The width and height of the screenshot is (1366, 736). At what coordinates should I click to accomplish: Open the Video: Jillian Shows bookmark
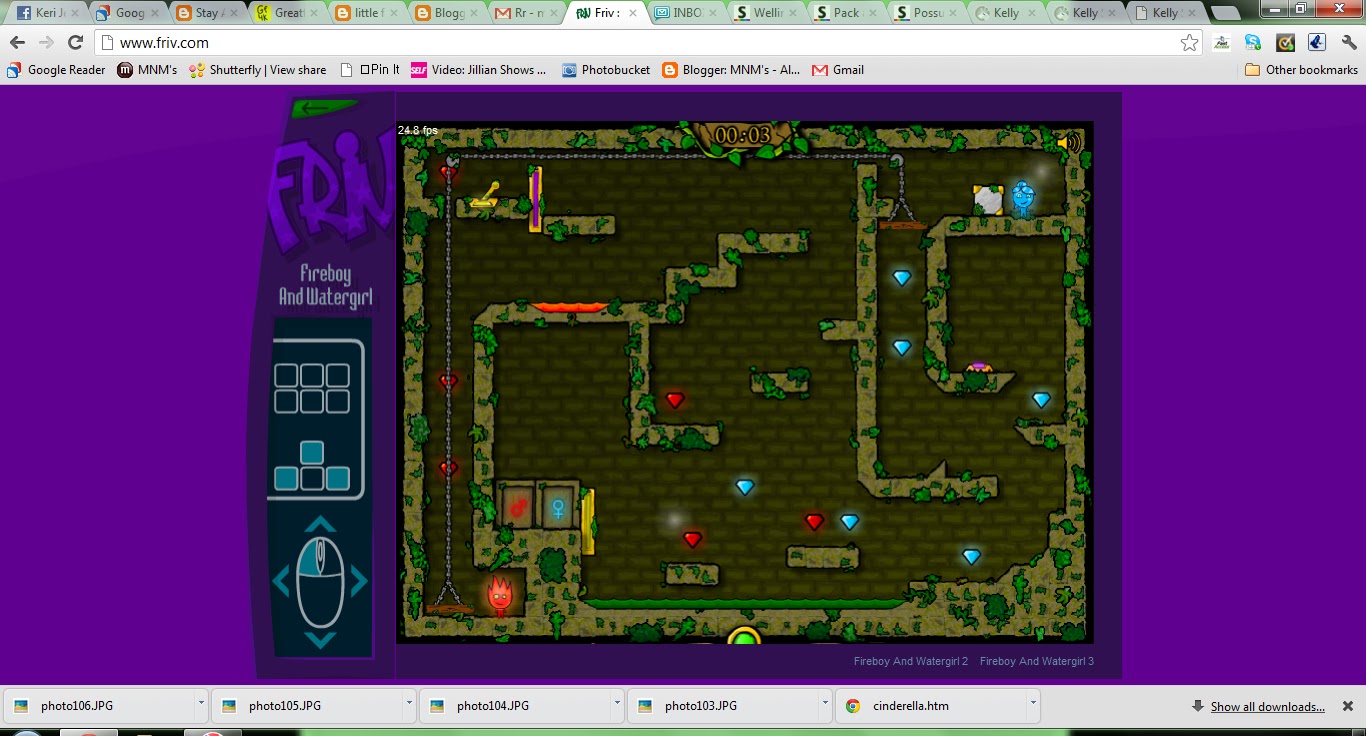tap(479, 70)
